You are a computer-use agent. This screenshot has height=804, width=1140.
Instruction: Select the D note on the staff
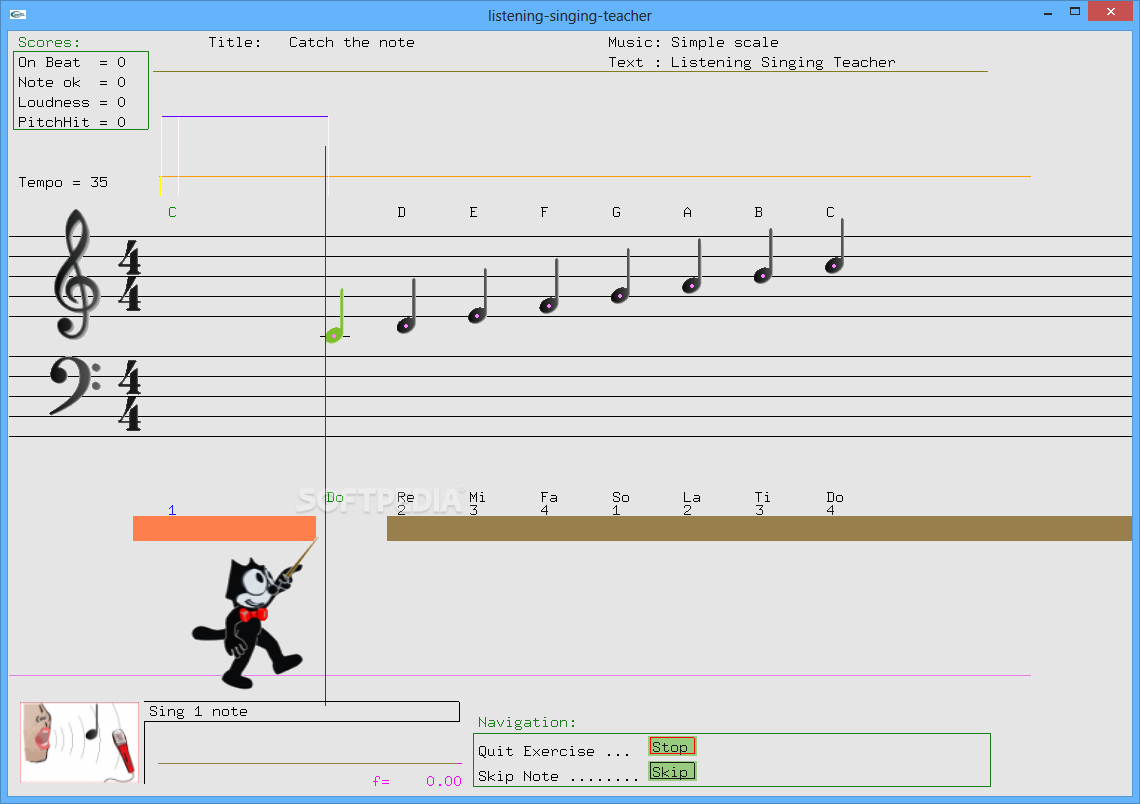406,306
